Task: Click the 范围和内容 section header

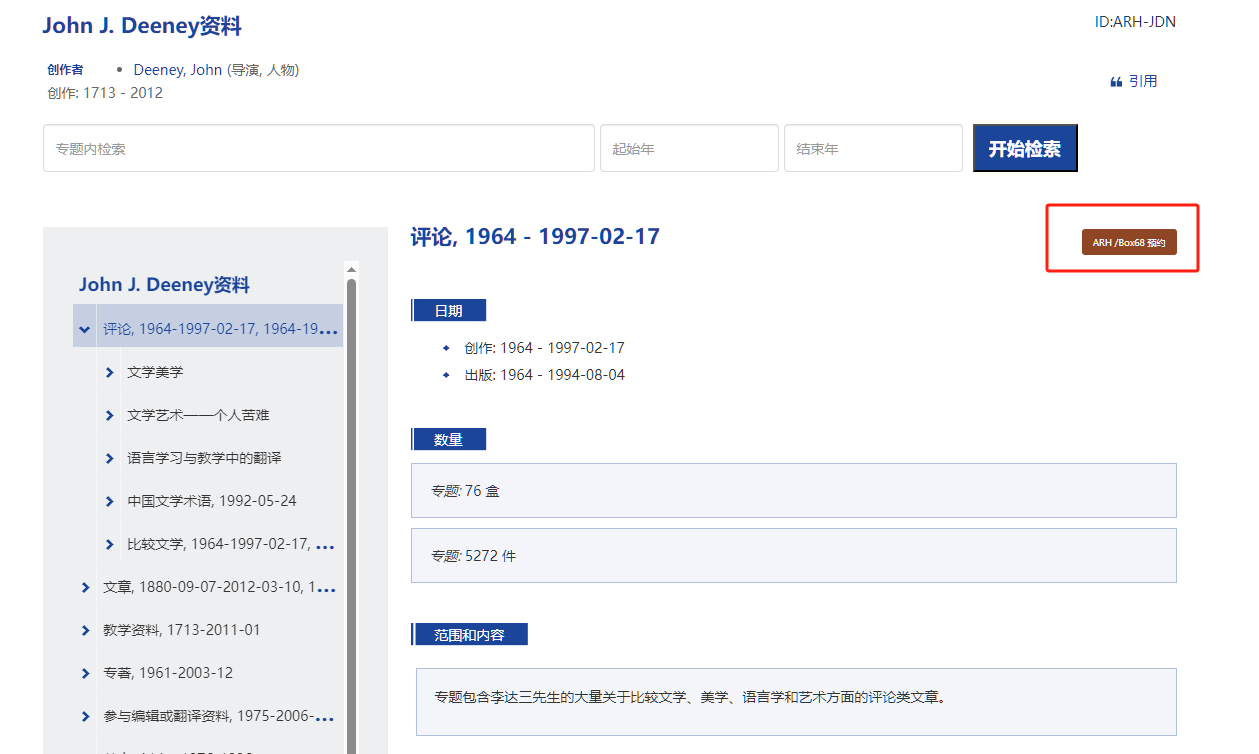Action: [470, 635]
